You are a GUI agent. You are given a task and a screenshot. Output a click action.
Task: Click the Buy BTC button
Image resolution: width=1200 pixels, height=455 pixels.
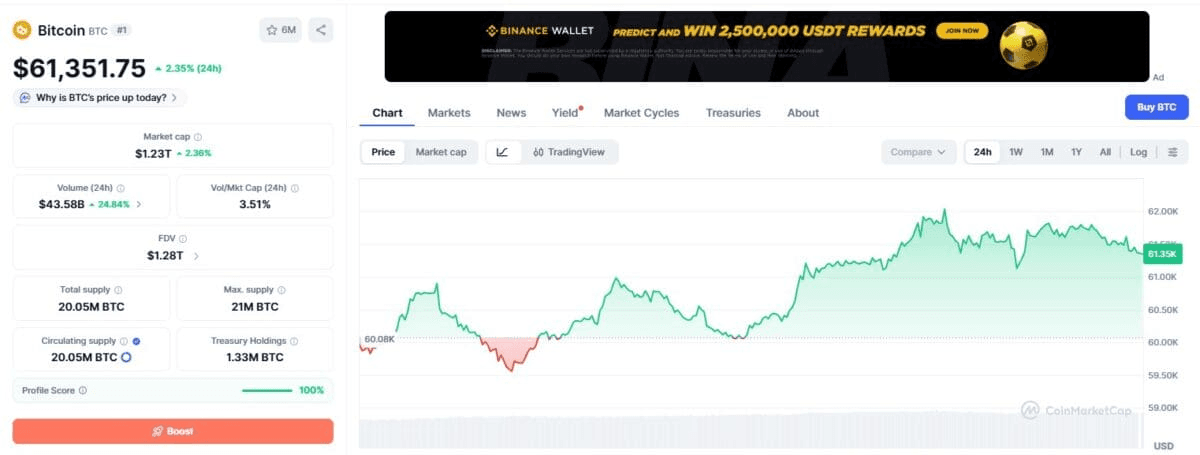point(1158,107)
